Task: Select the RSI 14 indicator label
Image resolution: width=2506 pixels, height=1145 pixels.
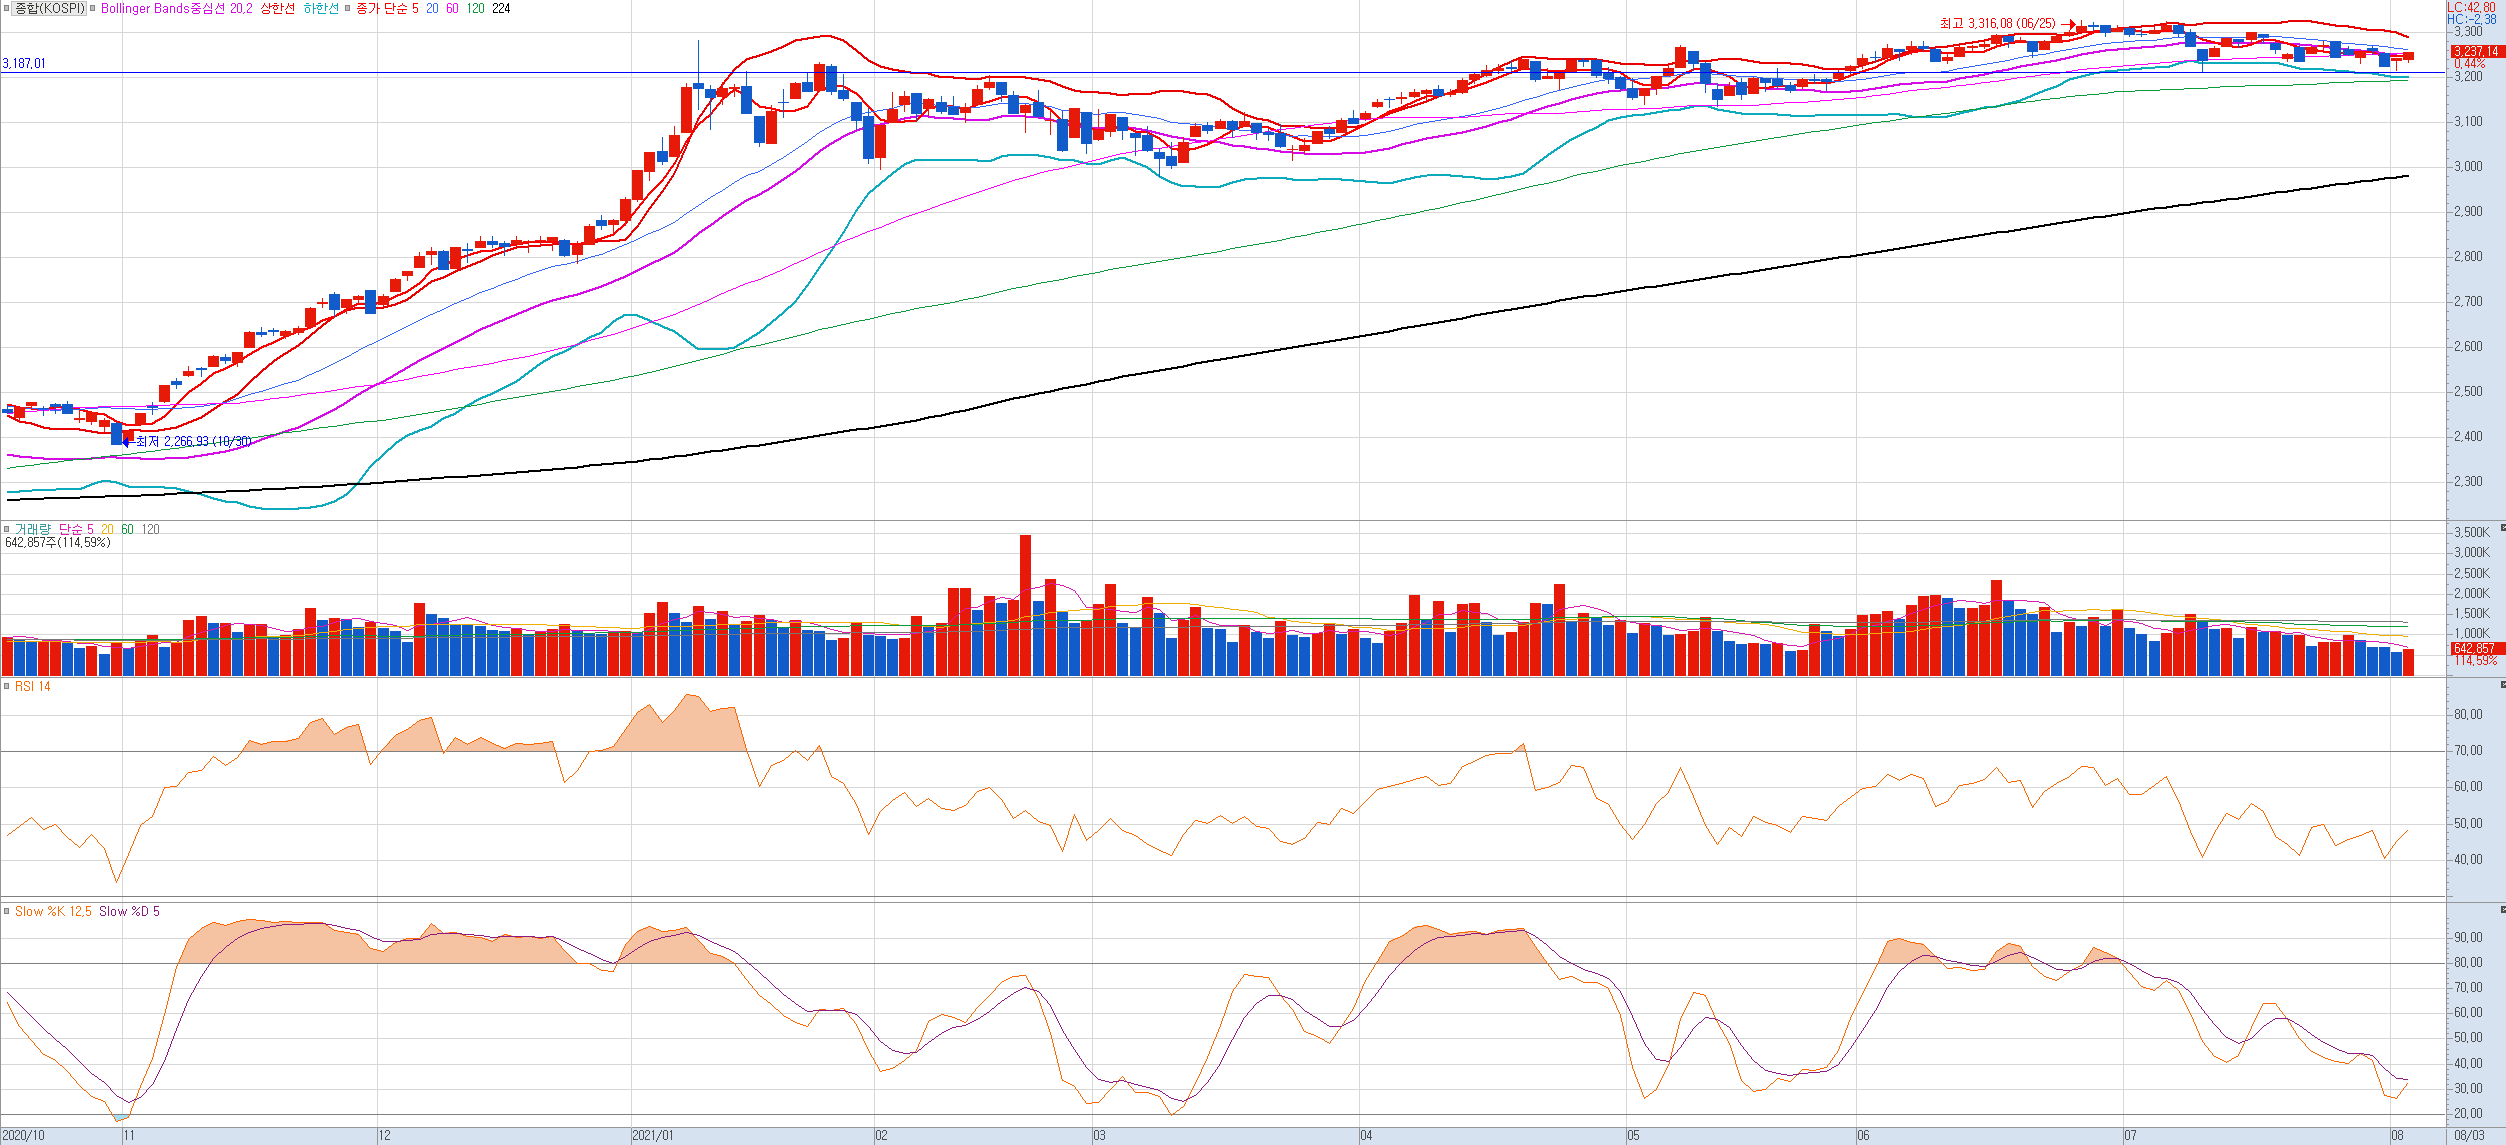Action: tap(32, 686)
